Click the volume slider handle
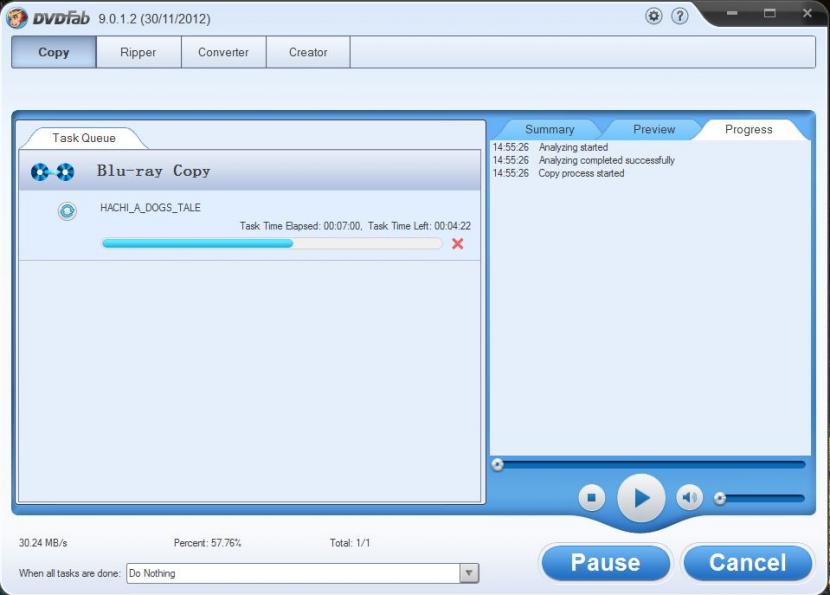This screenshot has width=830, height=595. click(x=720, y=498)
